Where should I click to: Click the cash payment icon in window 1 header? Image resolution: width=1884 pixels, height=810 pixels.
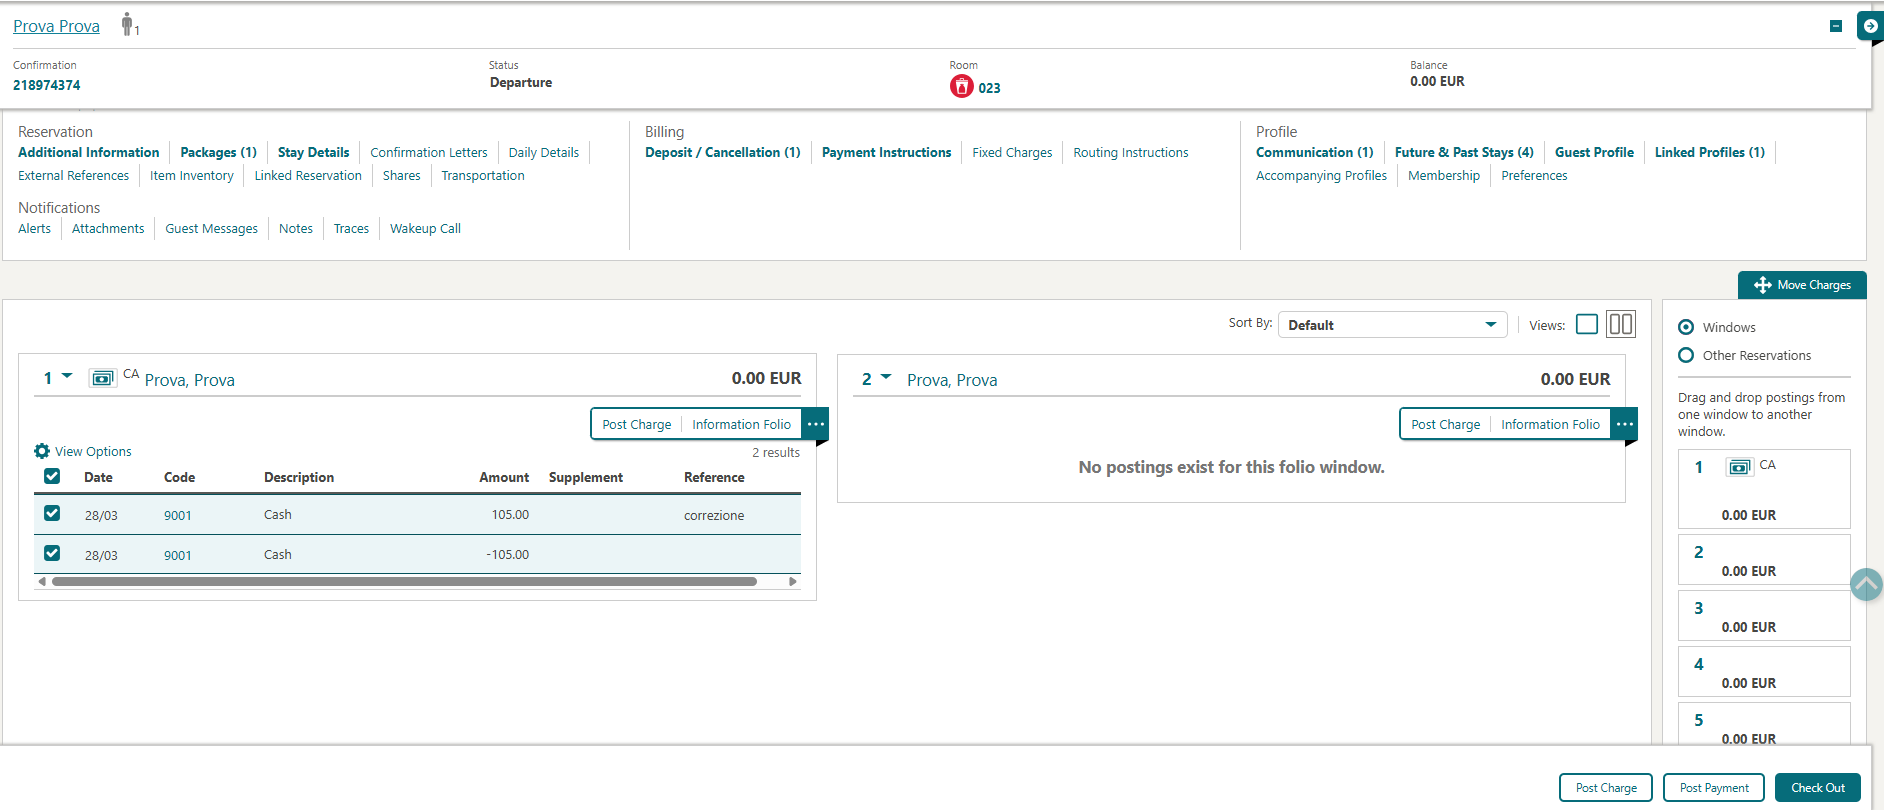[x=102, y=379]
